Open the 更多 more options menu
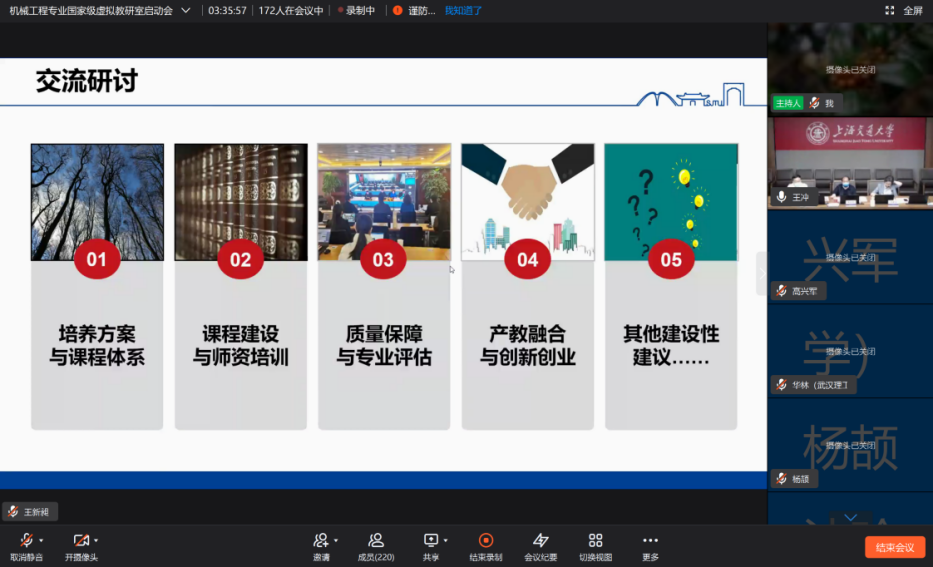 point(650,541)
